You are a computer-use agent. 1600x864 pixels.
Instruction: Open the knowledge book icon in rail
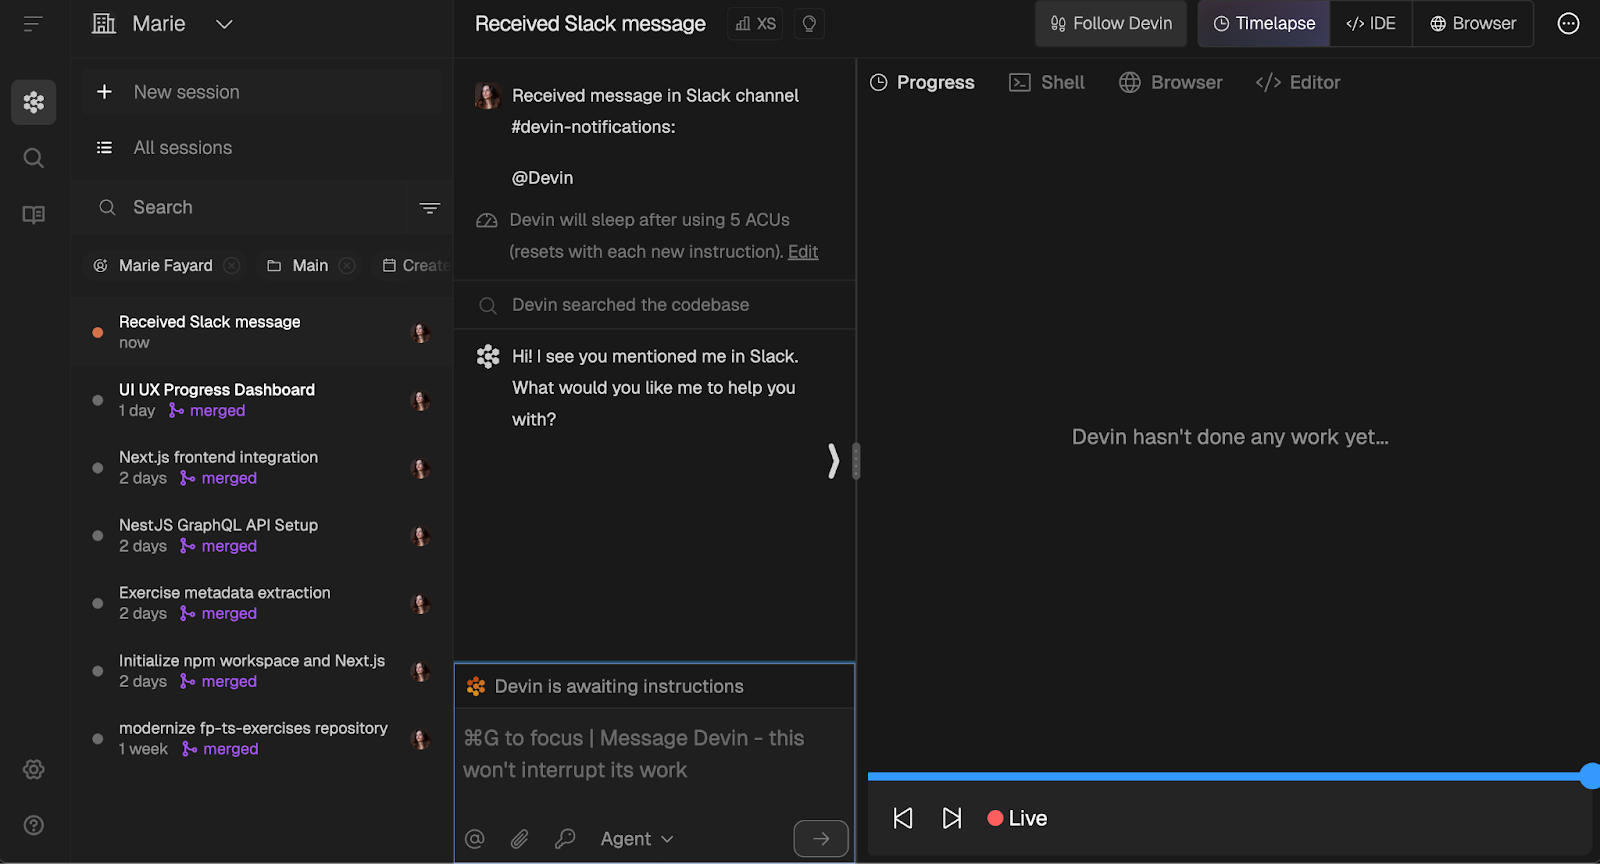[x=33, y=214]
